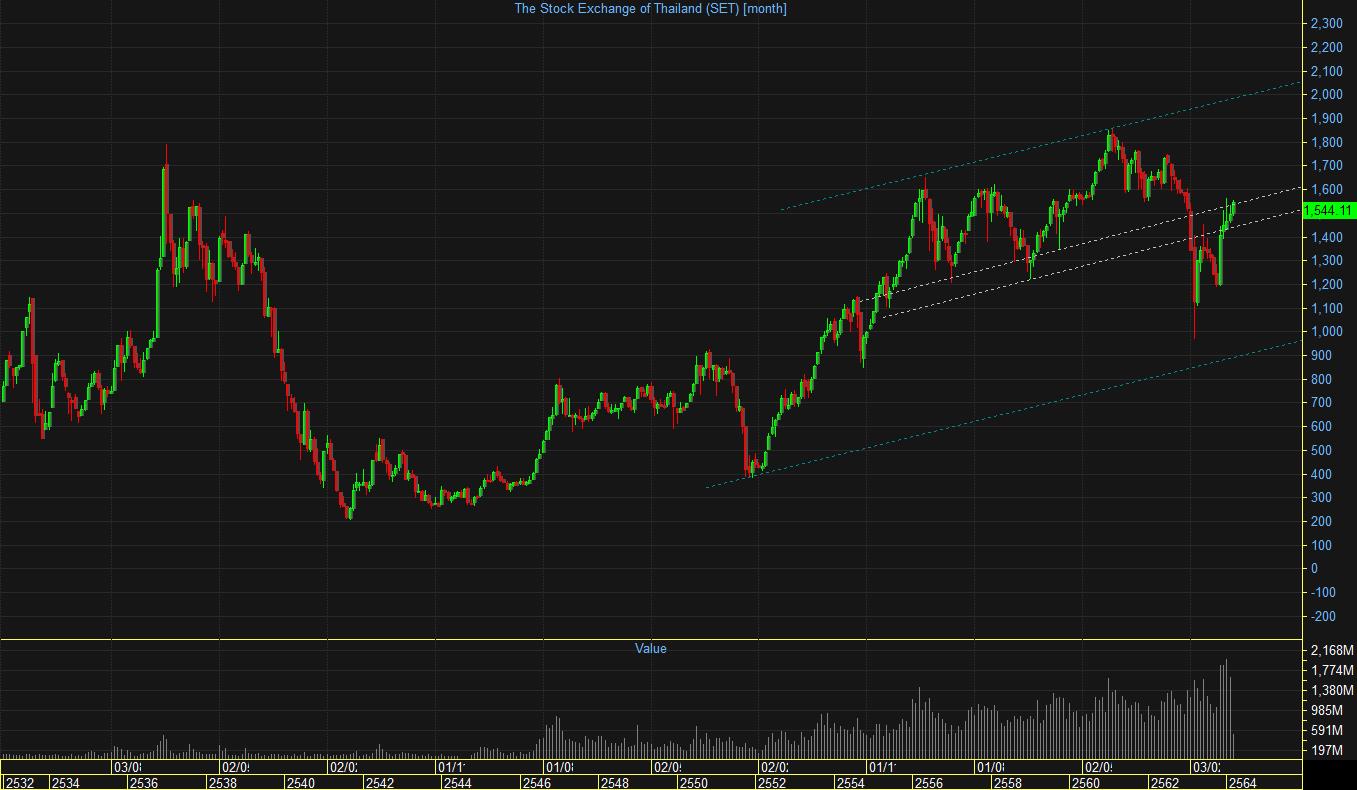The image size is (1357, 790).
Task: Click the 2,300 price axis label
Action: 1326,23
